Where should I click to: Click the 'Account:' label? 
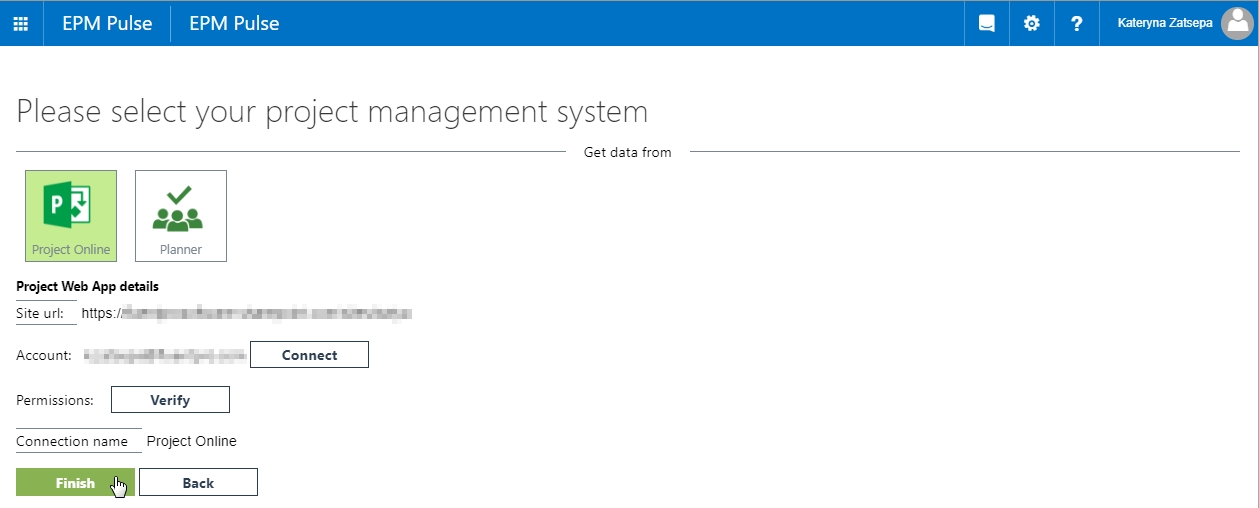44,355
